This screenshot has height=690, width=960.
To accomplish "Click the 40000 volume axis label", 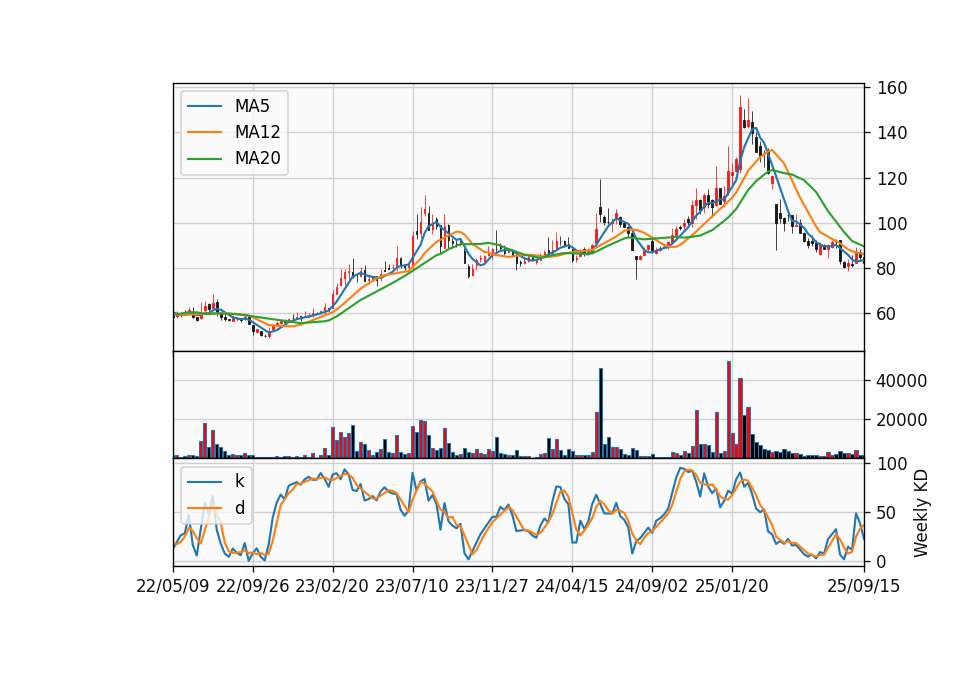I will [x=902, y=381].
